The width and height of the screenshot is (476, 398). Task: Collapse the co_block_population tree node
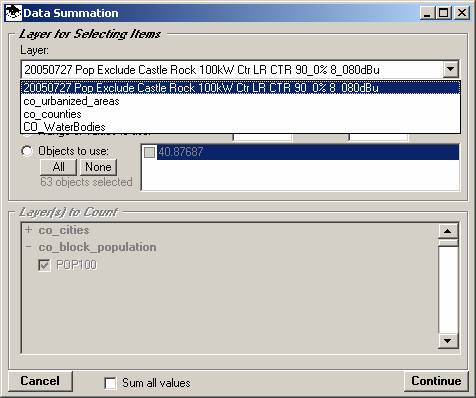coord(28,247)
